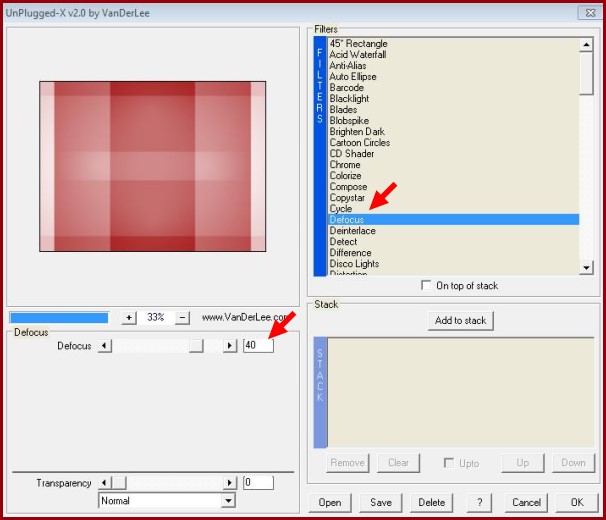Select the Deinterlace filter

(x=351, y=231)
